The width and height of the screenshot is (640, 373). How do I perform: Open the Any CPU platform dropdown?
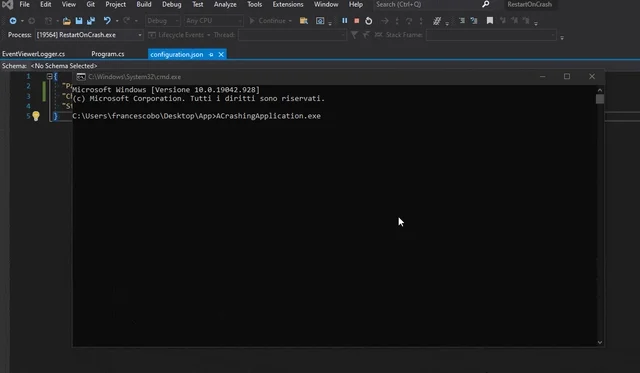(213, 21)
